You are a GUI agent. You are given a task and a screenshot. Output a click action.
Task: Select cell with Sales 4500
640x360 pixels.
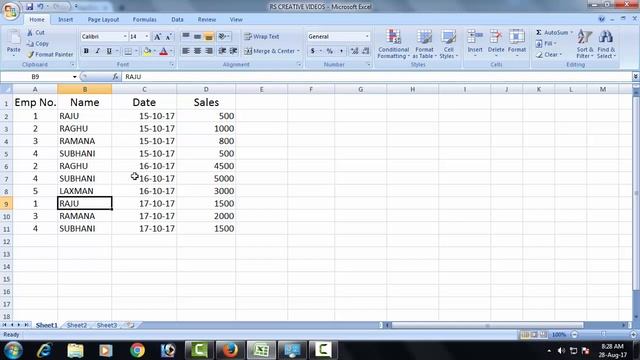(206, 166)
